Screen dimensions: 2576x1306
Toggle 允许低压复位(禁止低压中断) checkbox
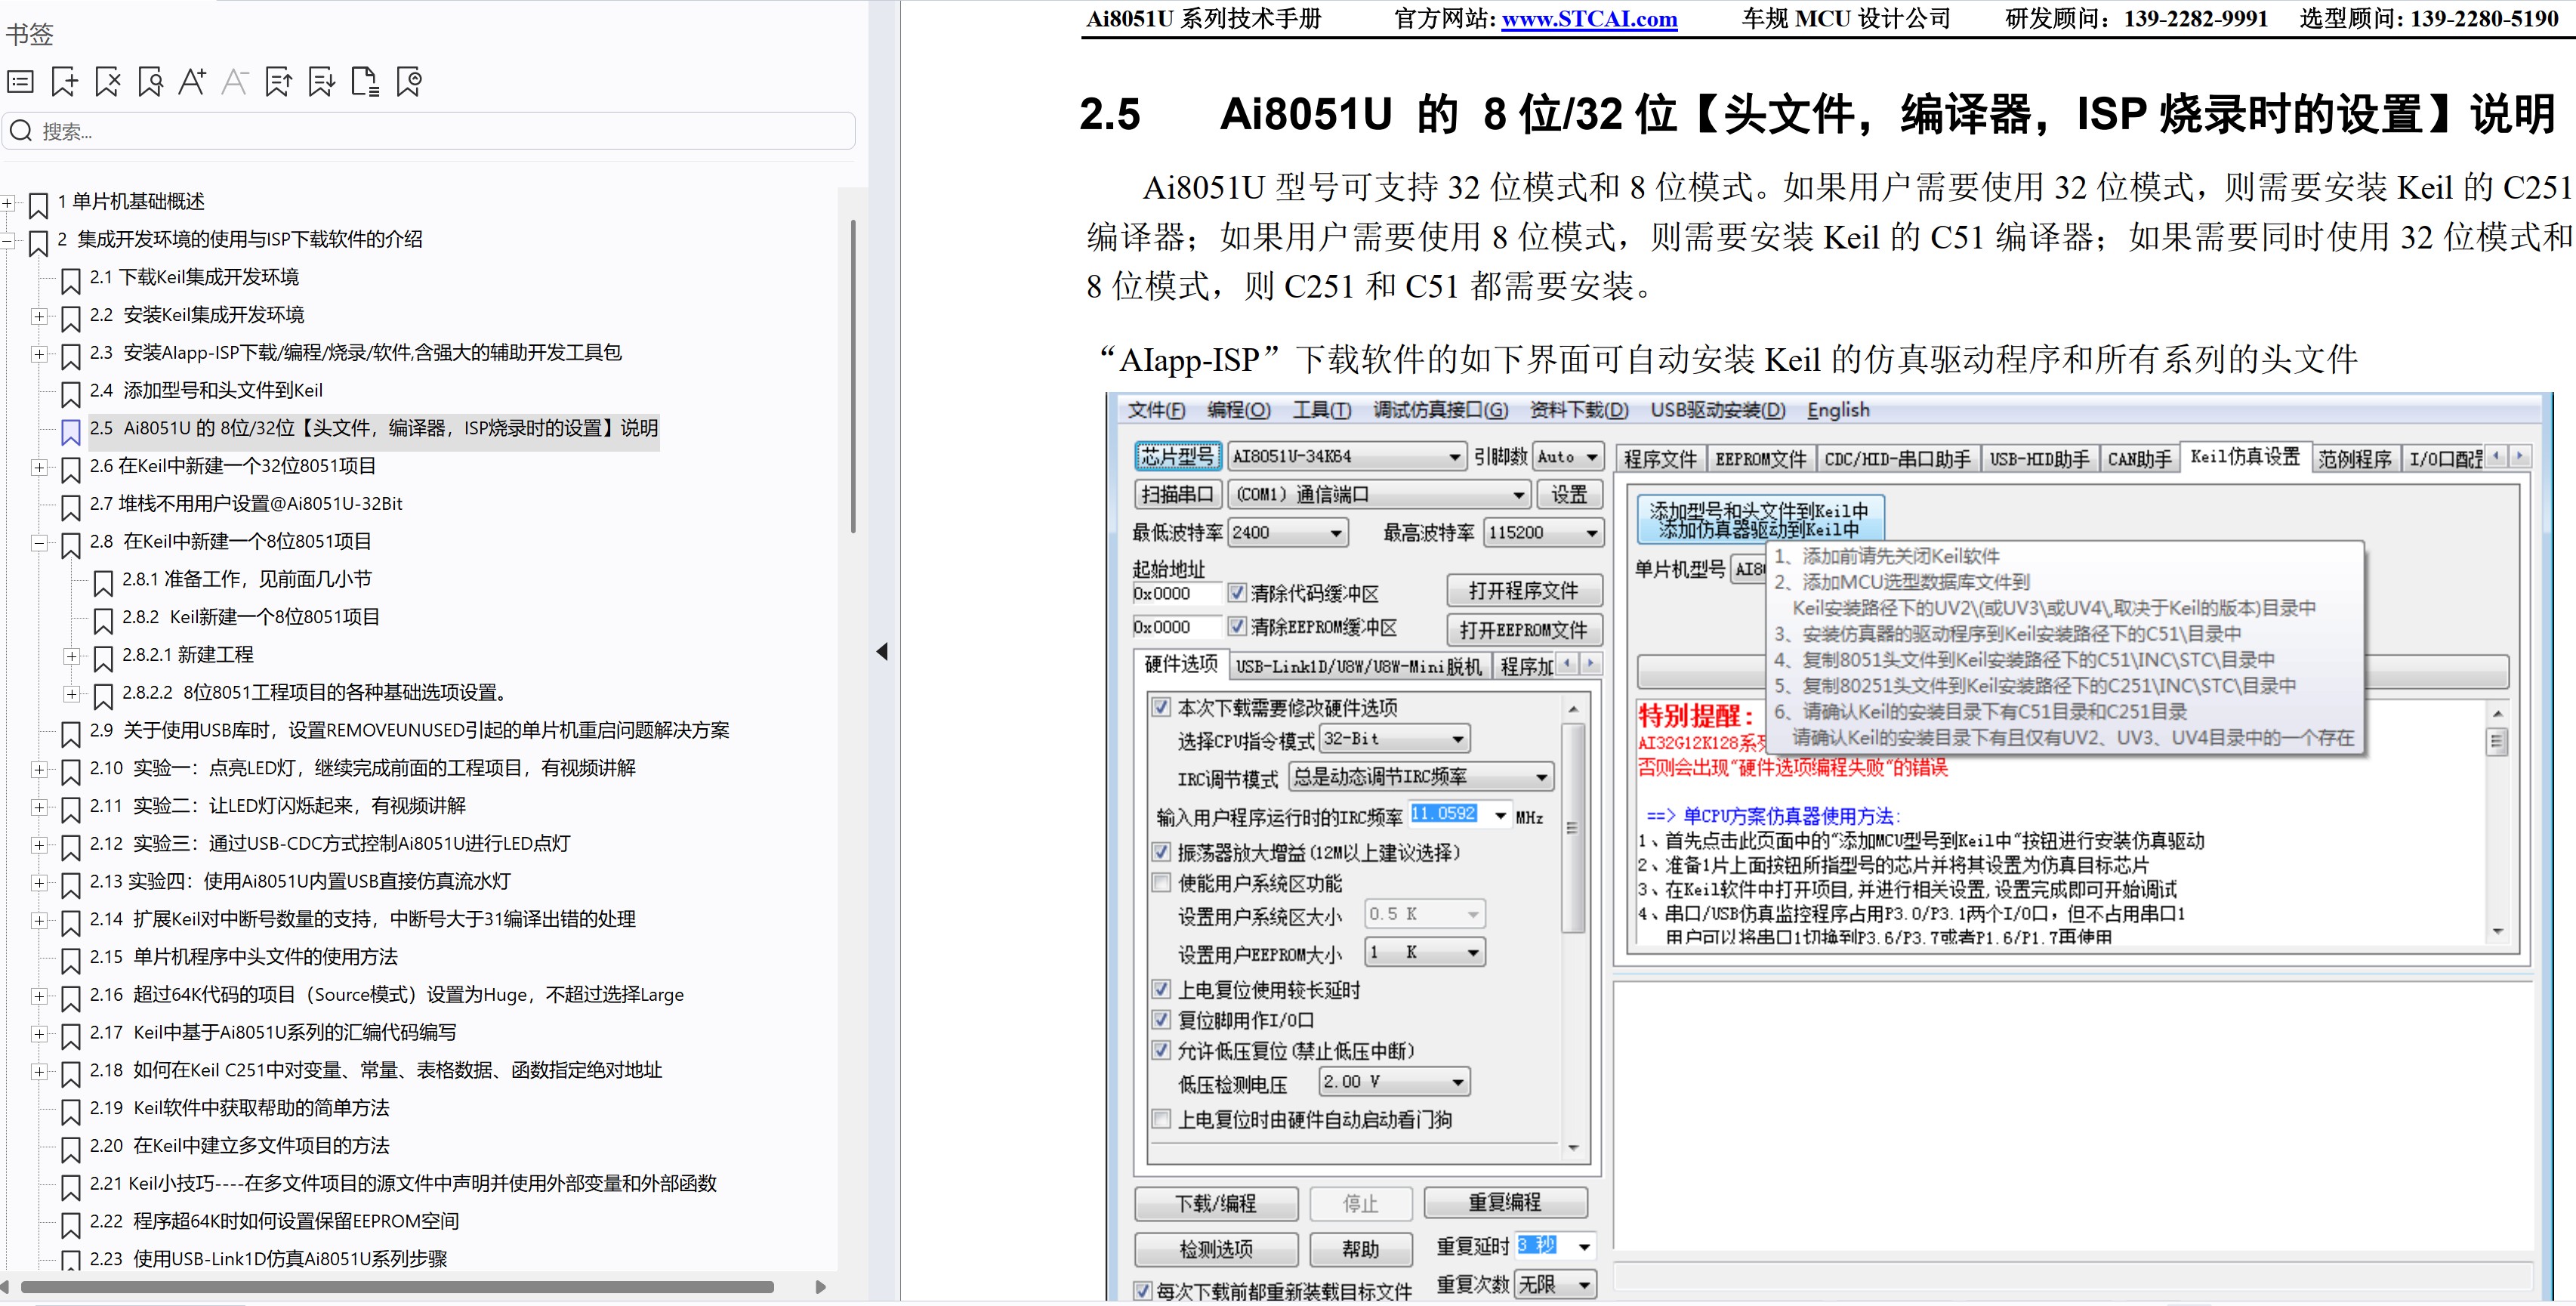coord(1161,1050)
